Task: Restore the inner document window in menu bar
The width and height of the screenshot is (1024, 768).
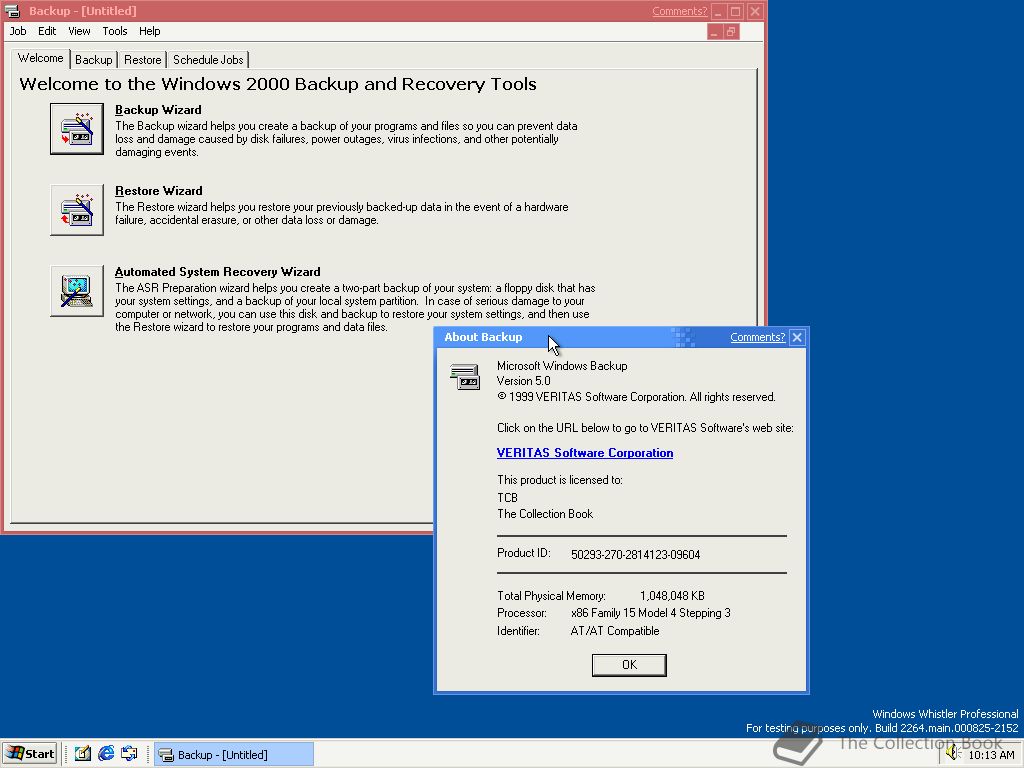Action: point(731,31)
